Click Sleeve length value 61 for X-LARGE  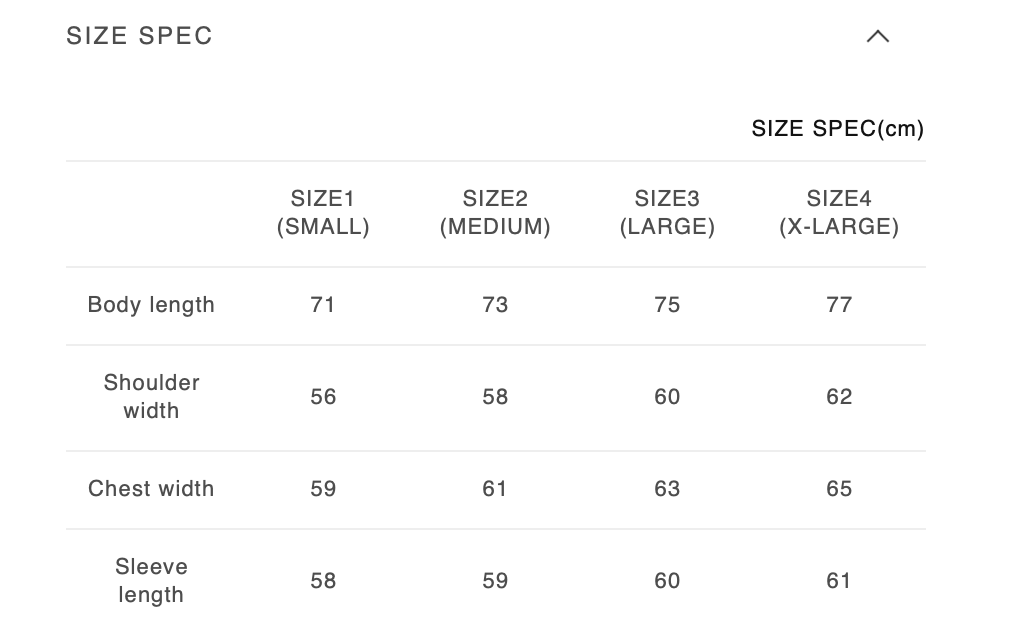point(839,581)
